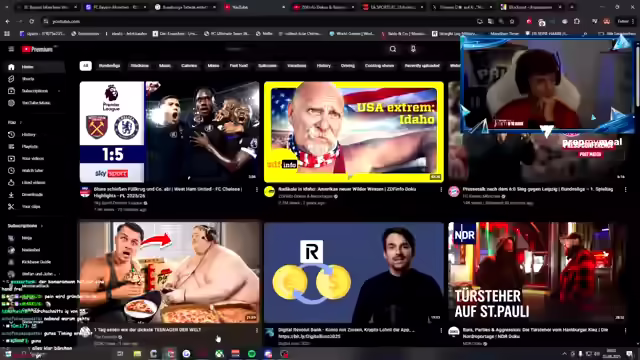Go back with browser back arrow
640x360 pixels.
point(7,21)
